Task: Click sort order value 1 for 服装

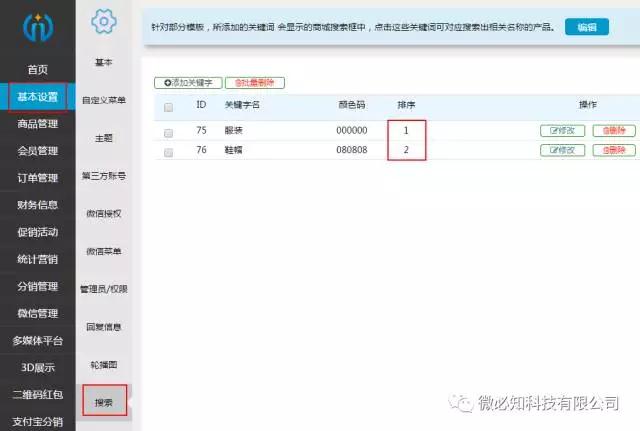Action: (406, 131)
